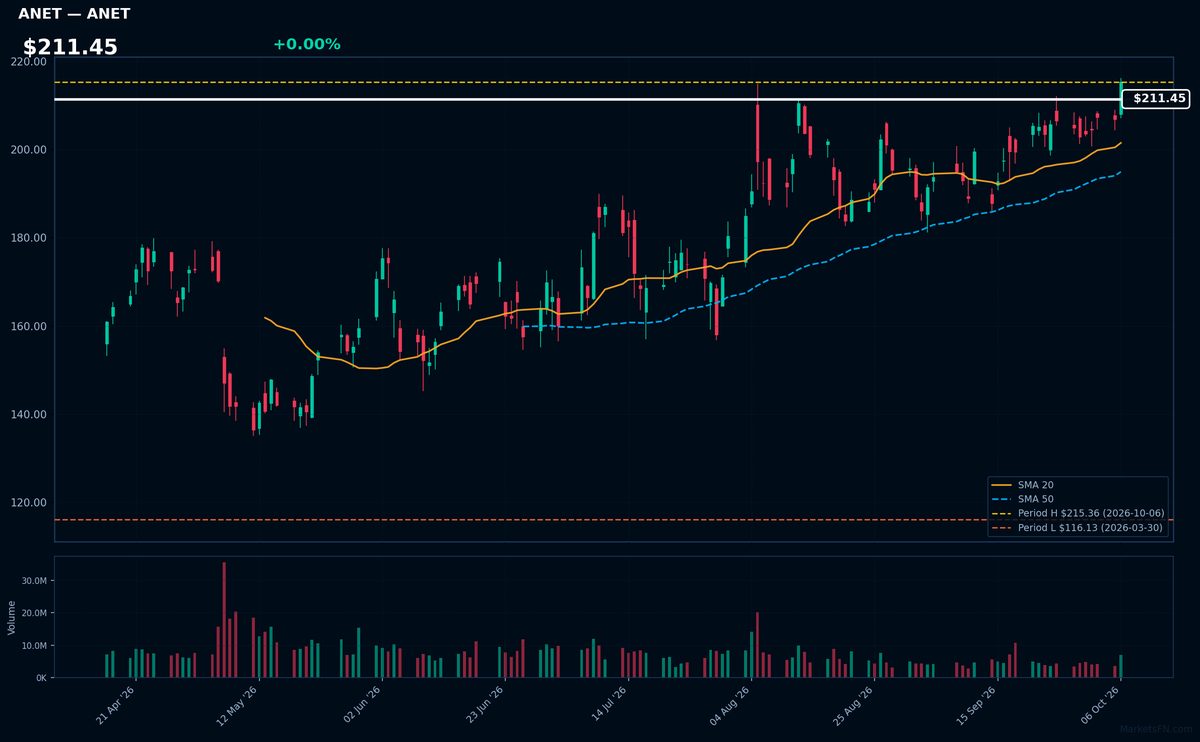Click the SMA 50 legend entry
This screenshot has width=1200, height=742.
1021,499
